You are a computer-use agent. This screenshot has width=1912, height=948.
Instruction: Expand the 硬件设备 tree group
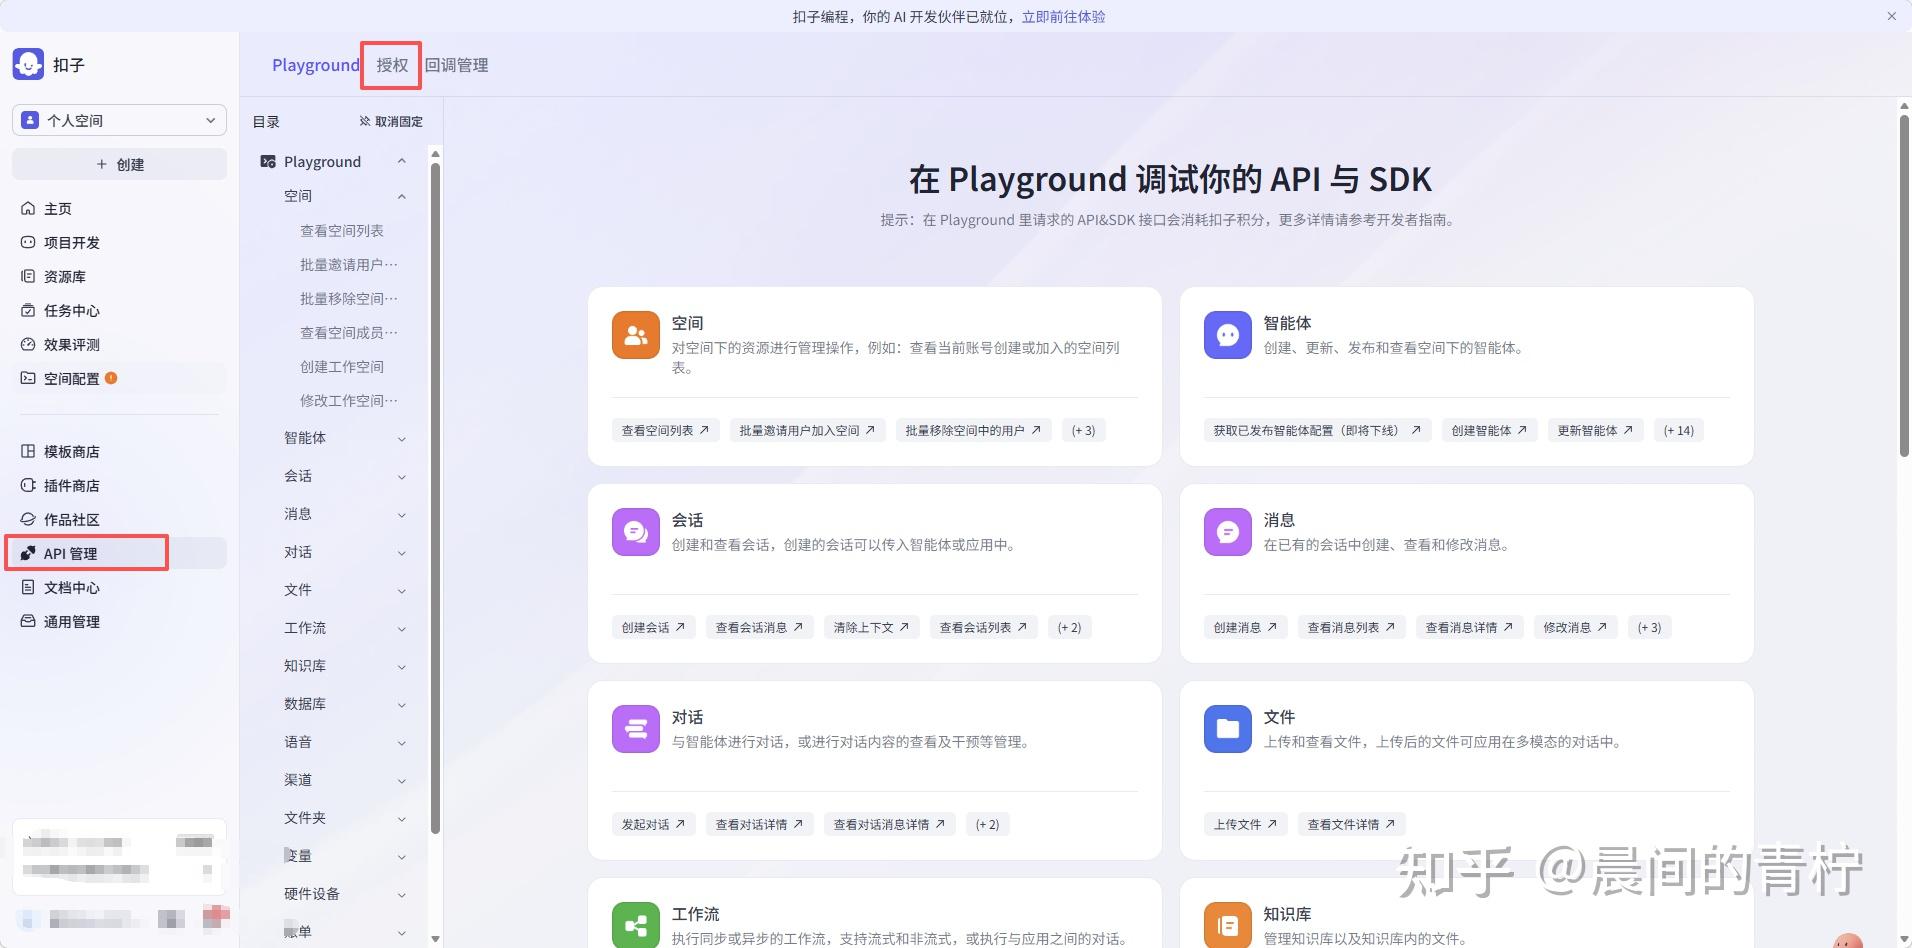(x=402, y=894)
